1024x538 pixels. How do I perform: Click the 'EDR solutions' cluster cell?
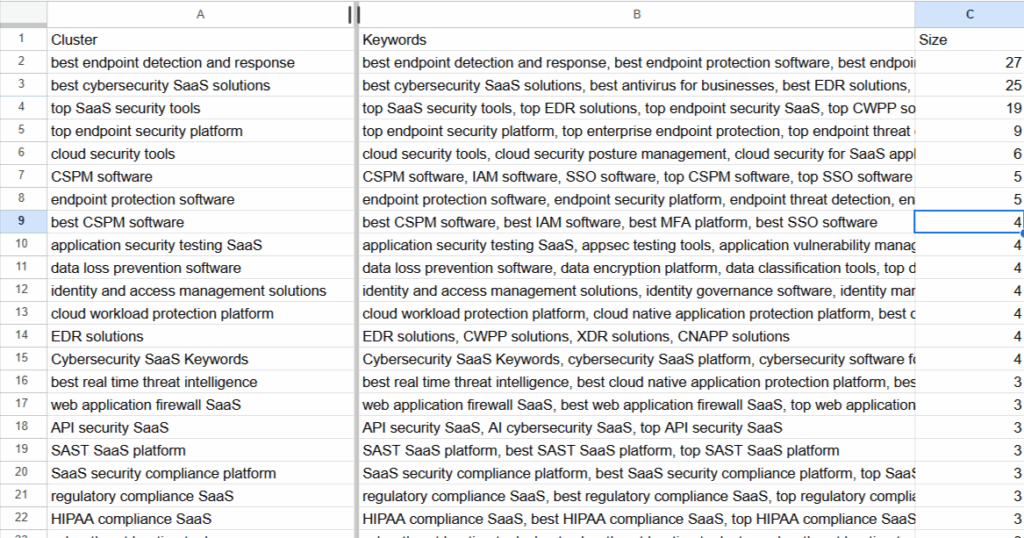[200, 336]
